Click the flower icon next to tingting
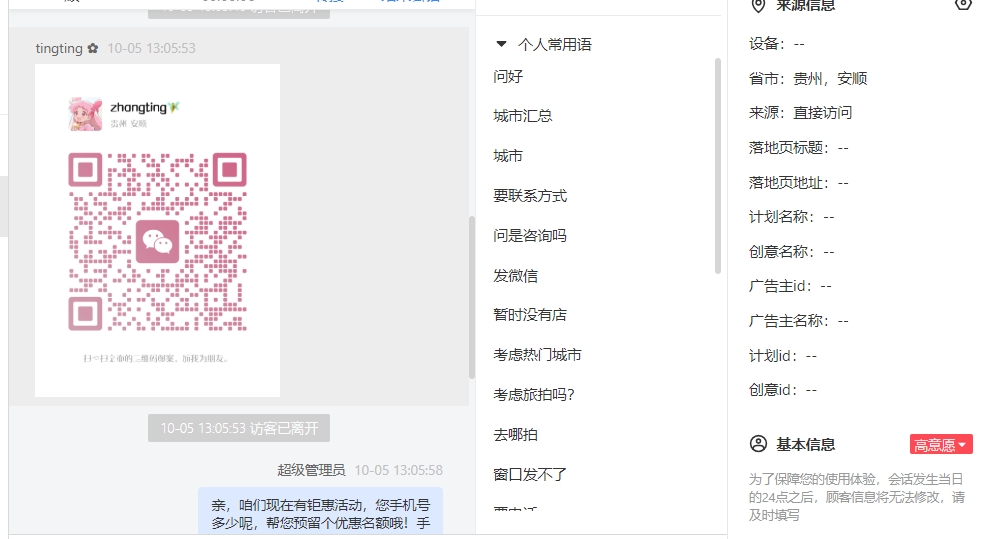 click(x=93, y=48)
